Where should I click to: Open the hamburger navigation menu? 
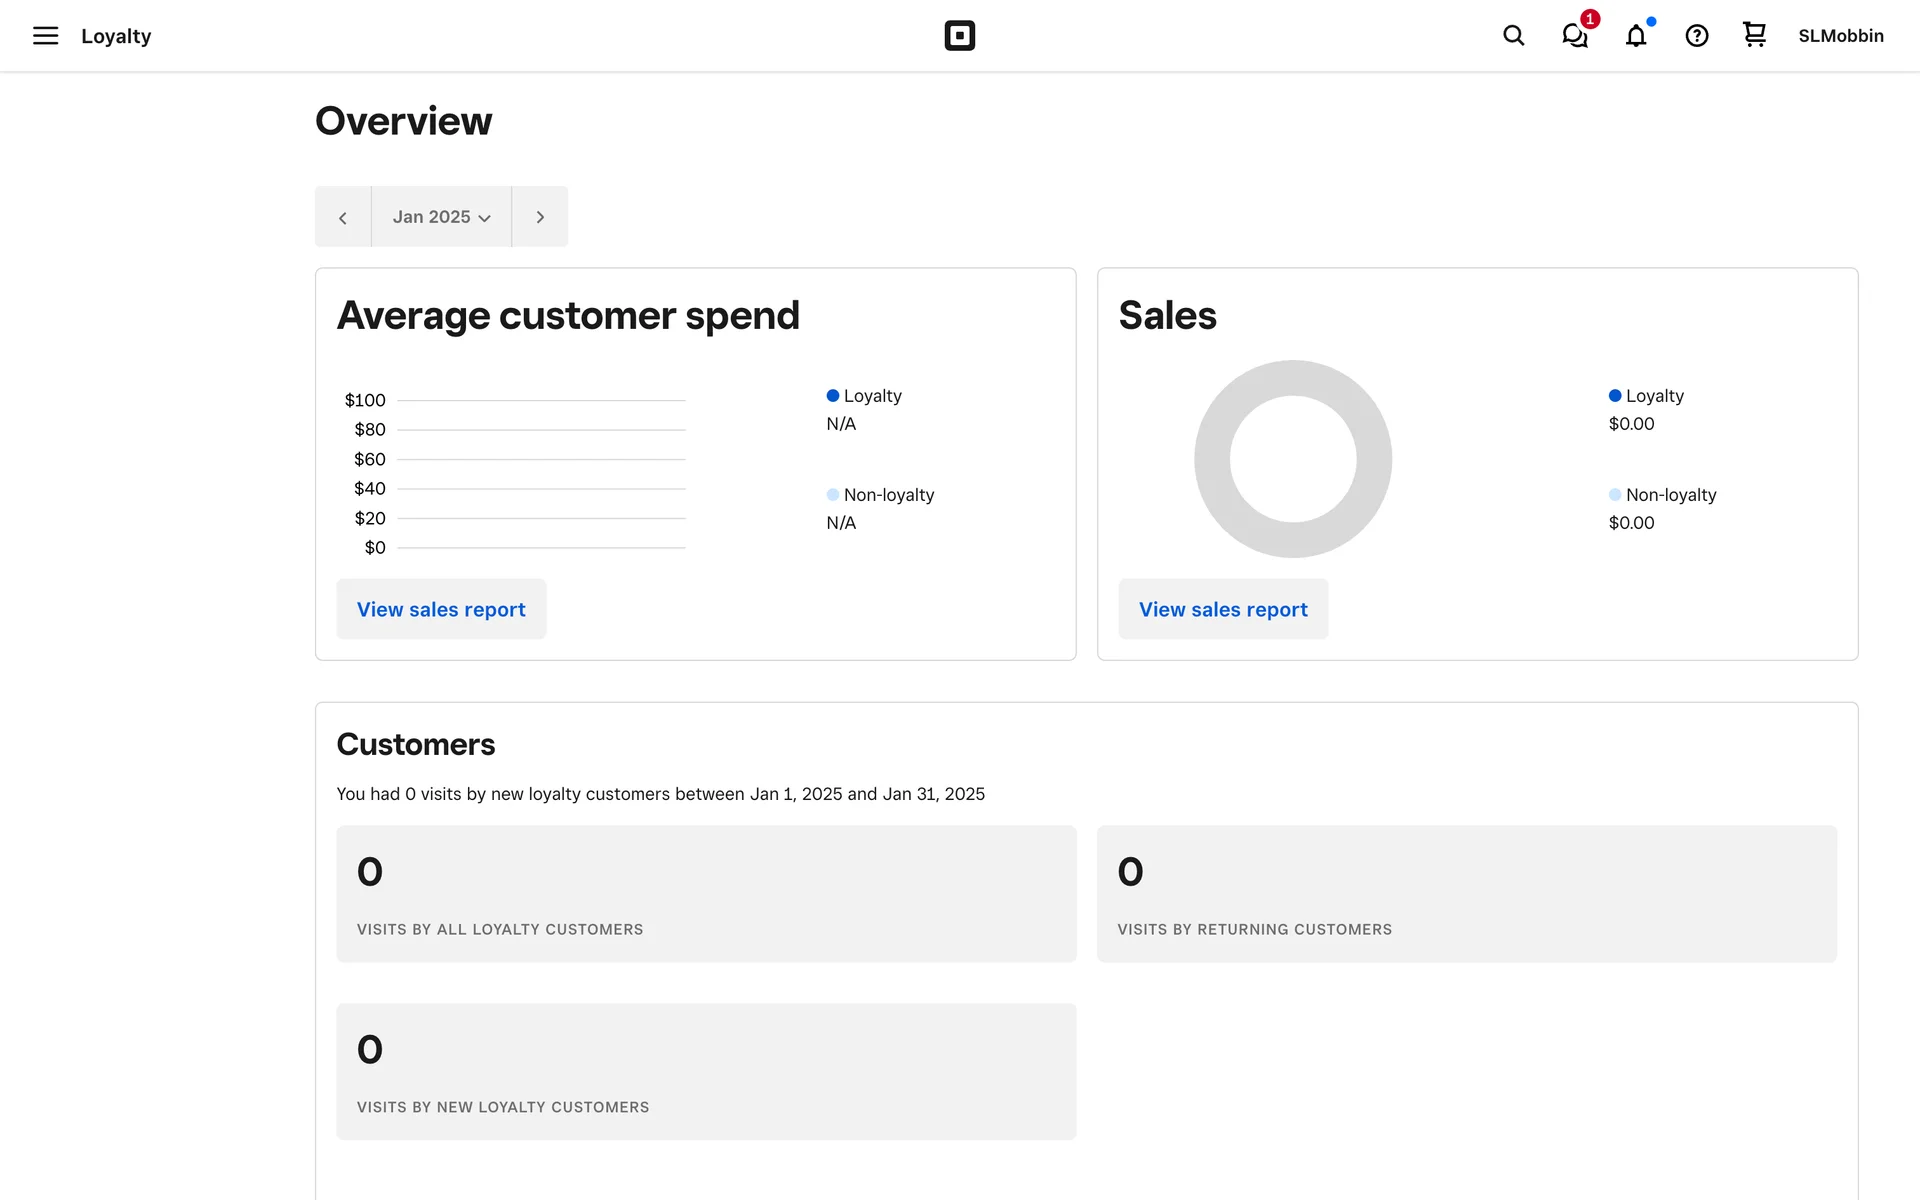tap(45, 36)
